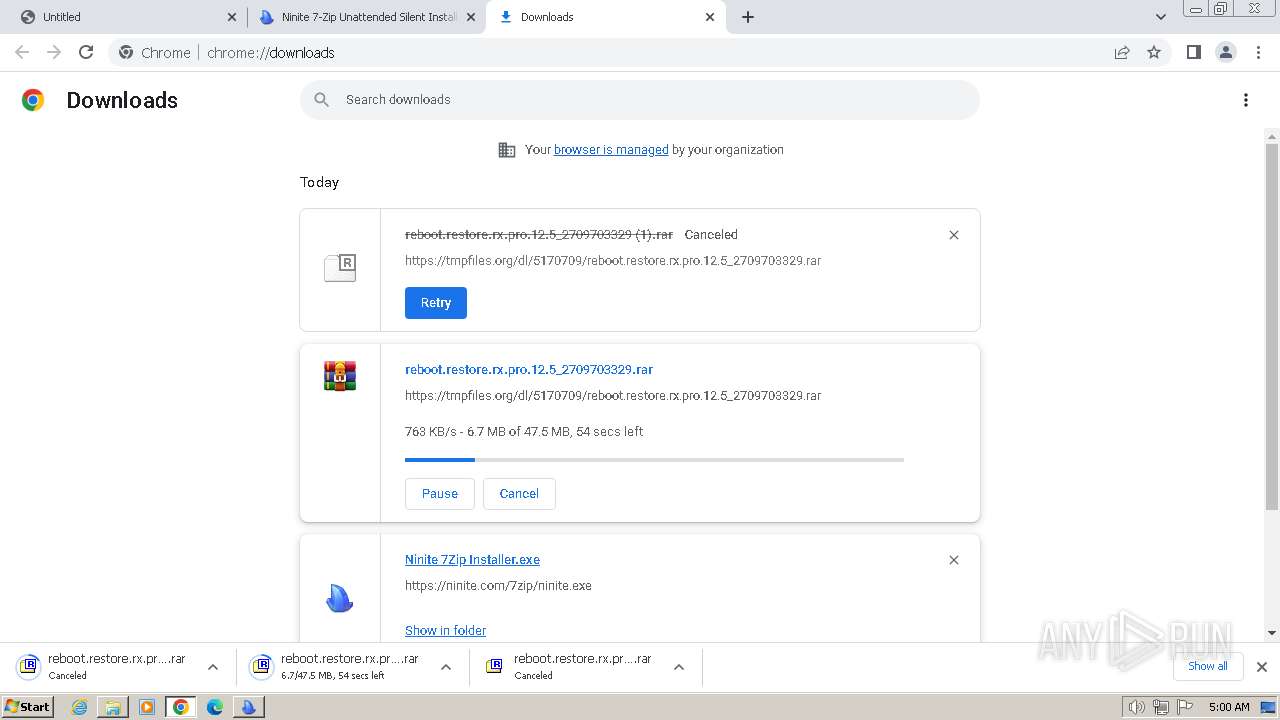The height and width of the screenshot is (720, 1280).
Task: Open a new tab with the plus button
Action: 748,17
